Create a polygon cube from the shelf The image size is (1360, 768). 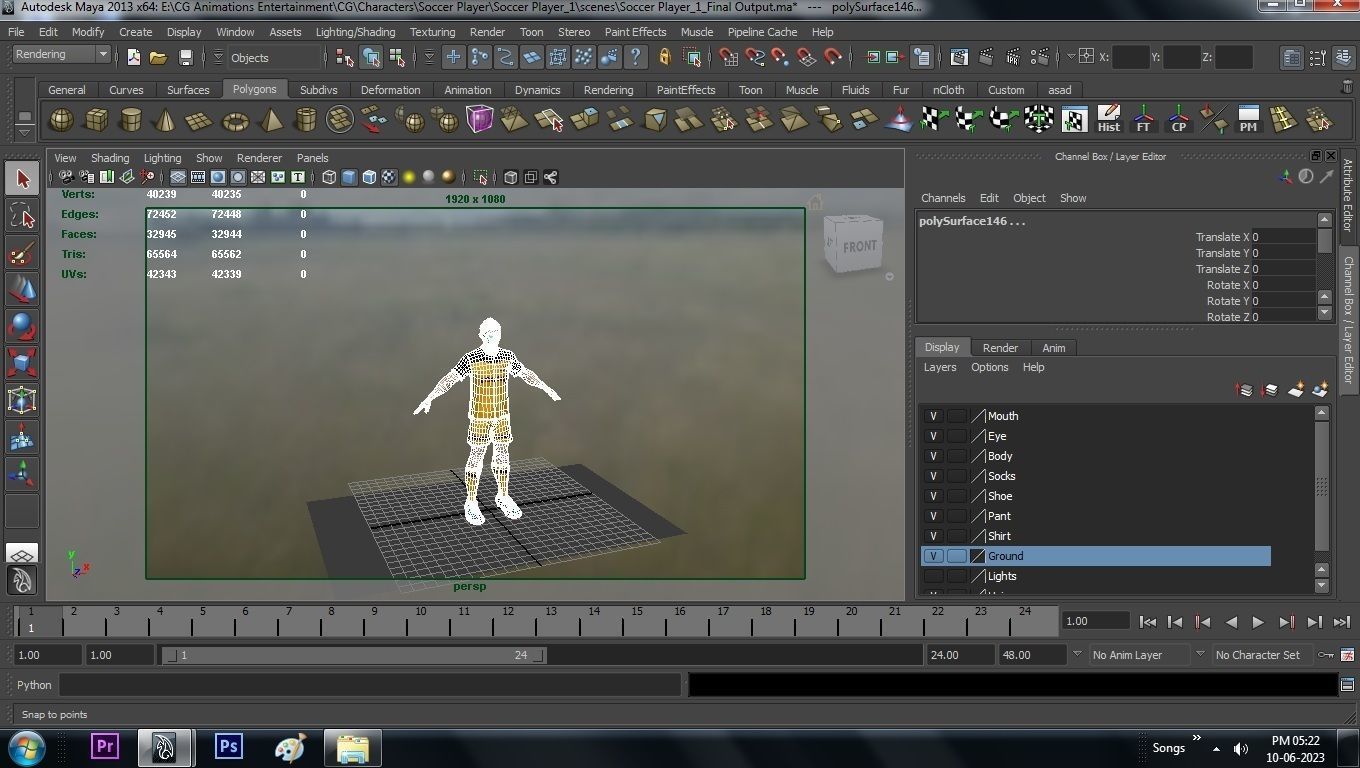[x=96, y=121]
